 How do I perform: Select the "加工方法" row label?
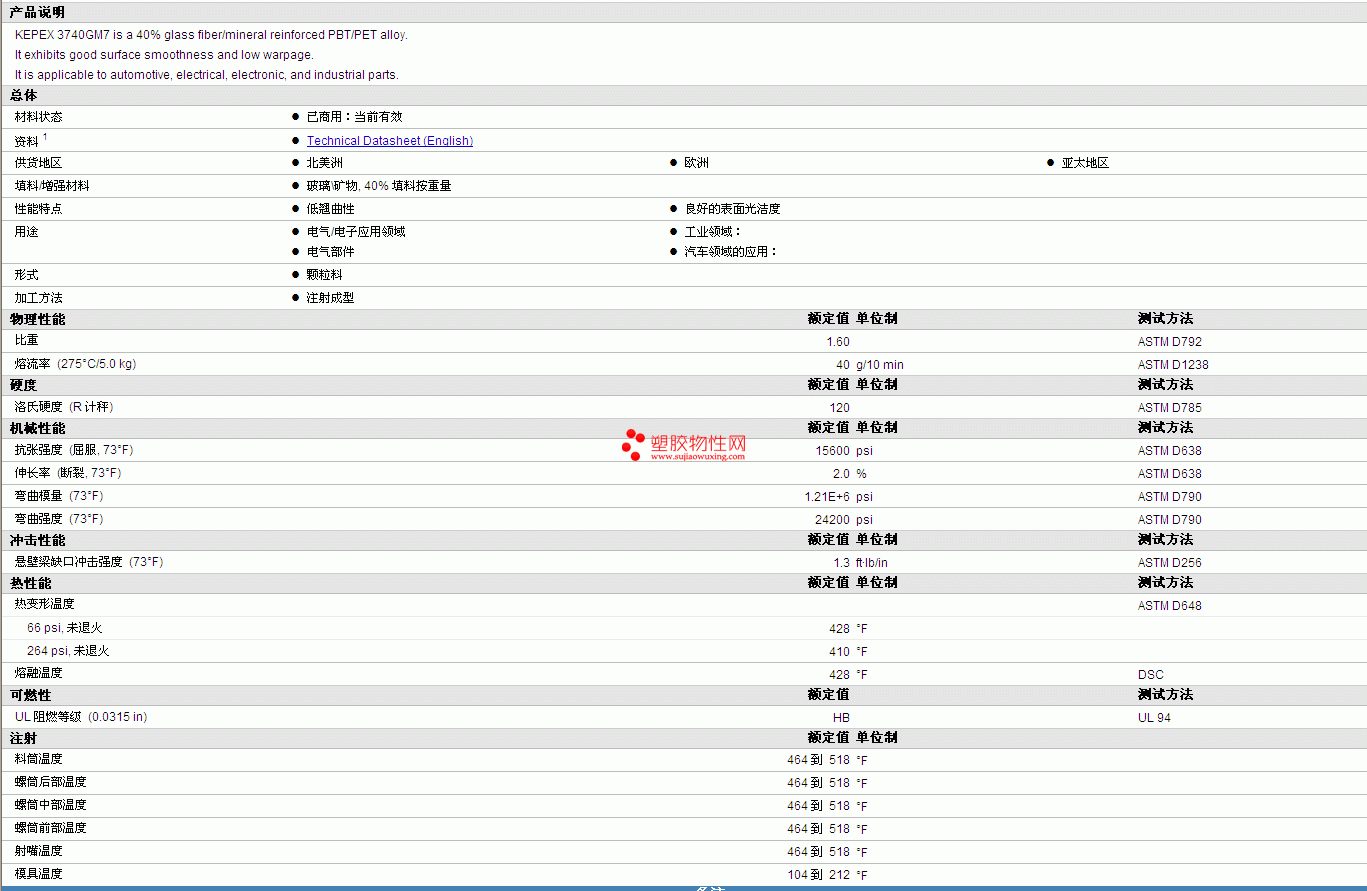[x=38, y=298]
